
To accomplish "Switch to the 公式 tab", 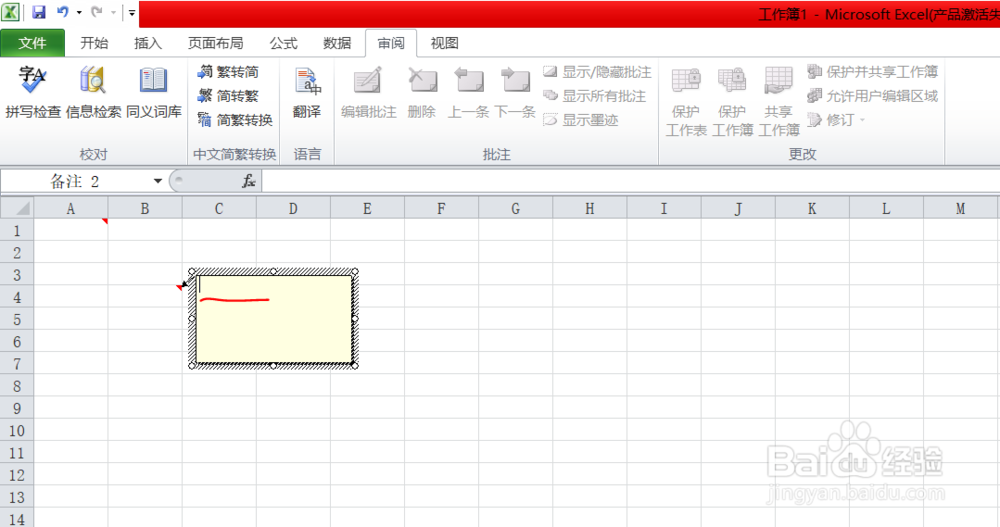I will pos(283,43).
